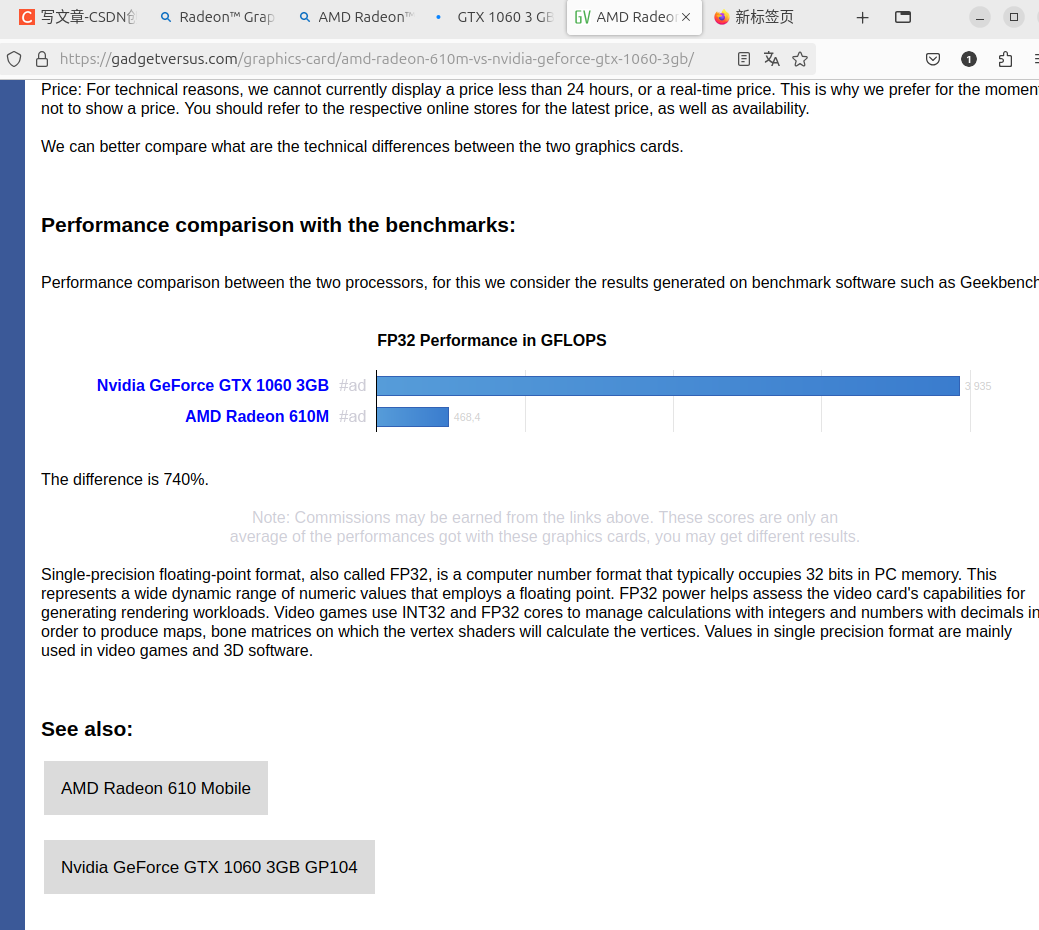This screenshot has width=1039, height=930.
Task: Show site security padlock info
Action: (42, 59)
